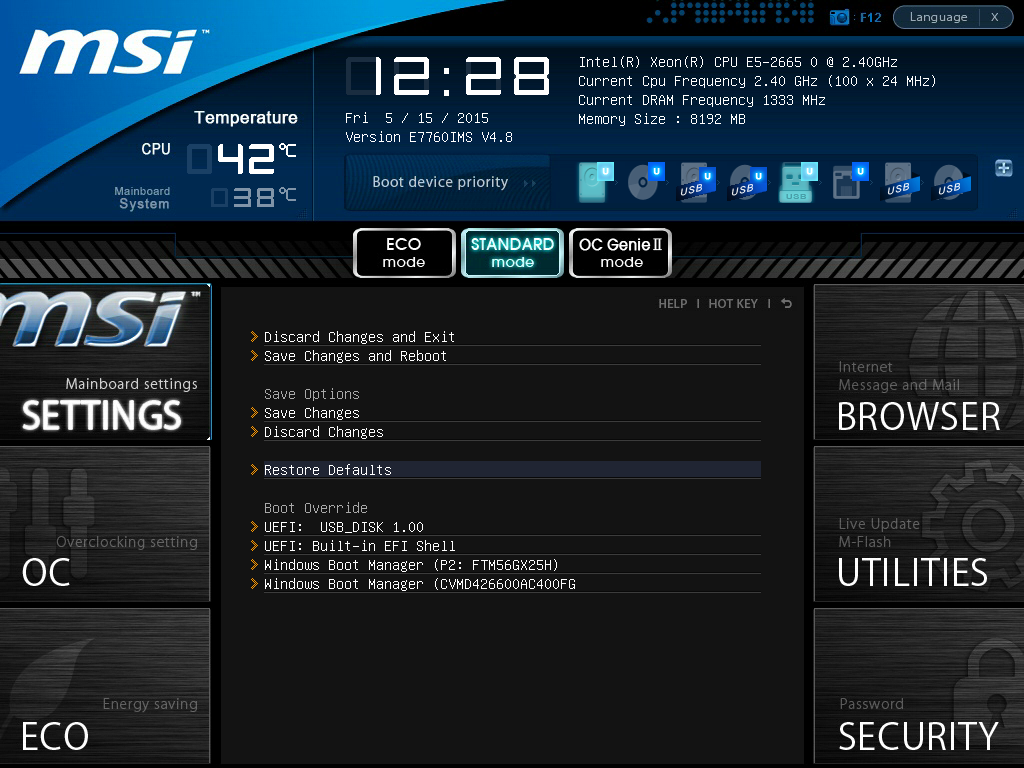Select the highlighted UEFI hard disk boot icon
This screenshot has height=768, width=1024.
(595, 182)
